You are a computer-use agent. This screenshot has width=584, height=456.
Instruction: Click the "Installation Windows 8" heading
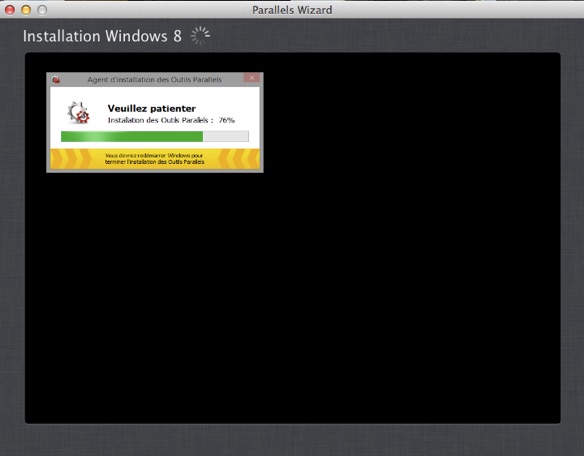pos(102,36)
